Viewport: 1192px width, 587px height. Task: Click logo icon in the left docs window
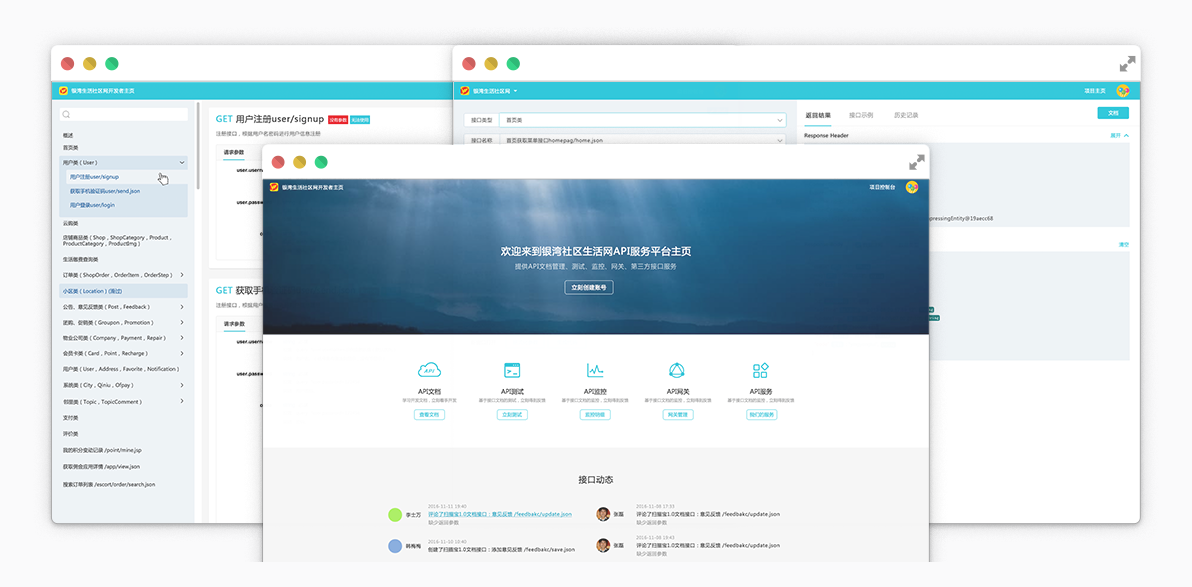coord(64,90)
